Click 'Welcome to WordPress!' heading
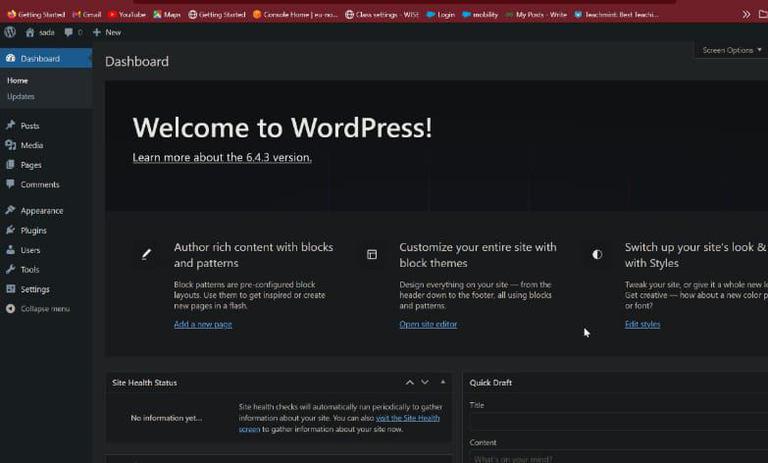The image size is (768, 463). pos(283,127)
